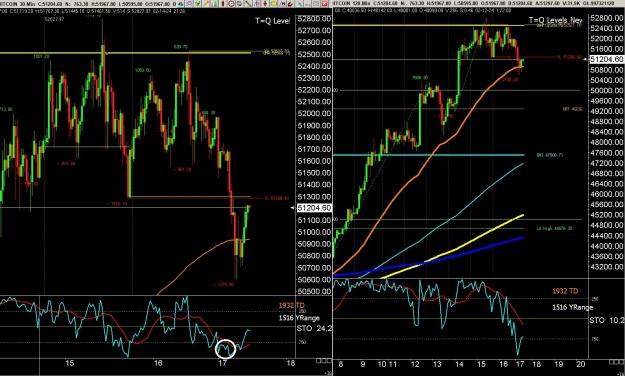Click date label 8 on right chart time axis
Screen dimensions: 625x376
(x=340, y=364)
